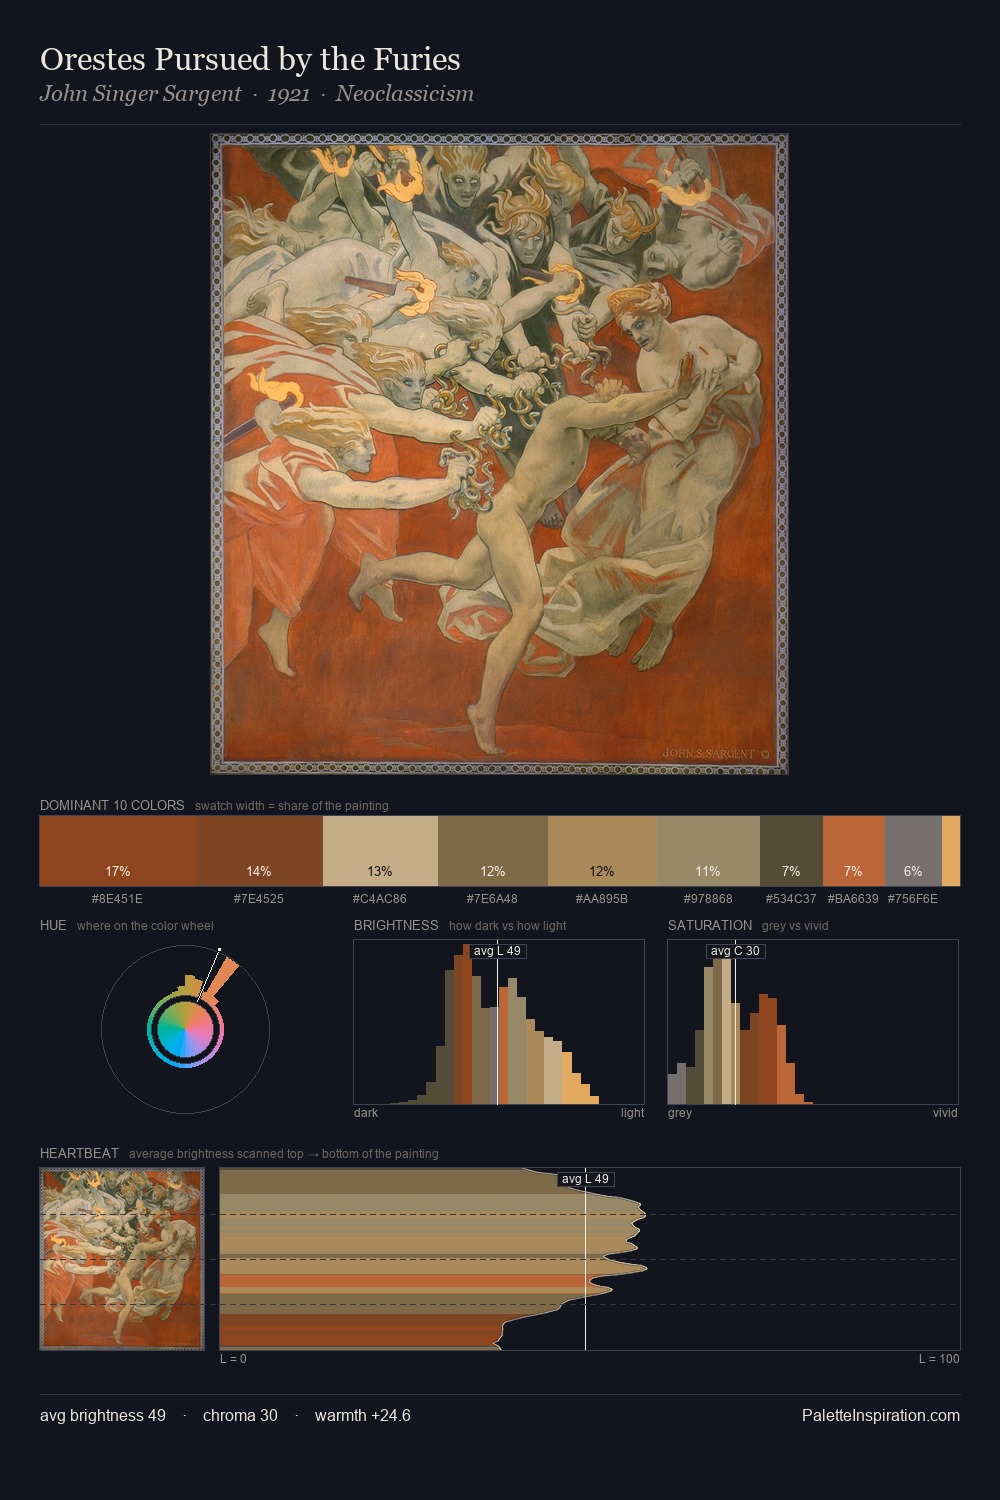
Task: Click the brightness histogram 'avg L 49' label
Action: pos(497,951)
